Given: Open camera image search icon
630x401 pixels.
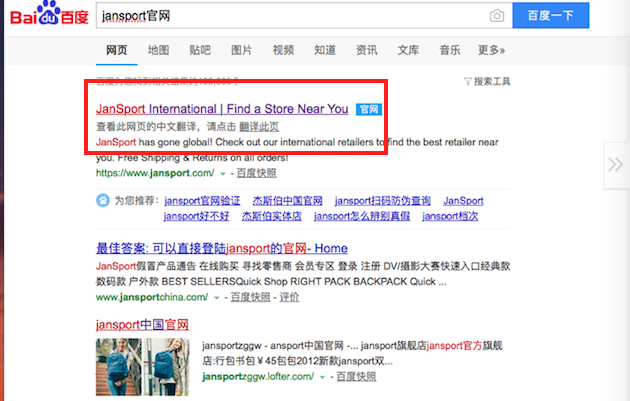Looking at the screenshot, I should [497, 16].
